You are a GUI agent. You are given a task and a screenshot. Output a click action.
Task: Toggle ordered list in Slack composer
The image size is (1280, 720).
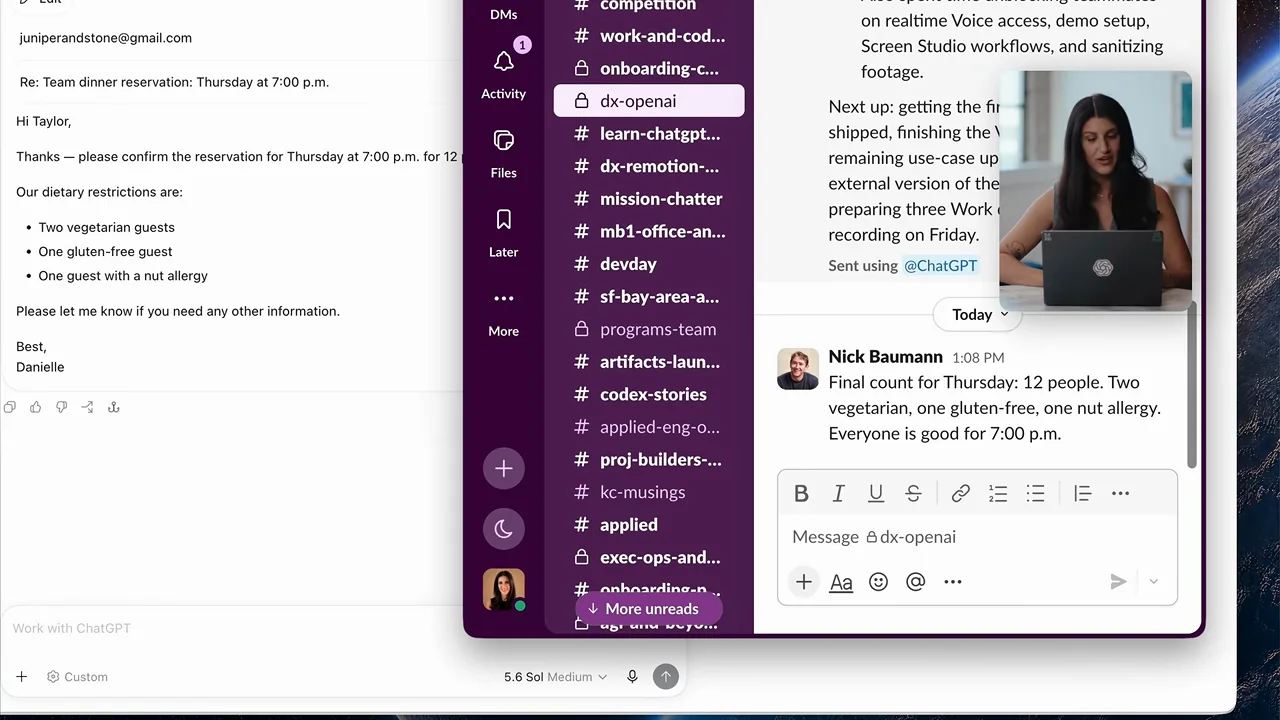point(997,493)
